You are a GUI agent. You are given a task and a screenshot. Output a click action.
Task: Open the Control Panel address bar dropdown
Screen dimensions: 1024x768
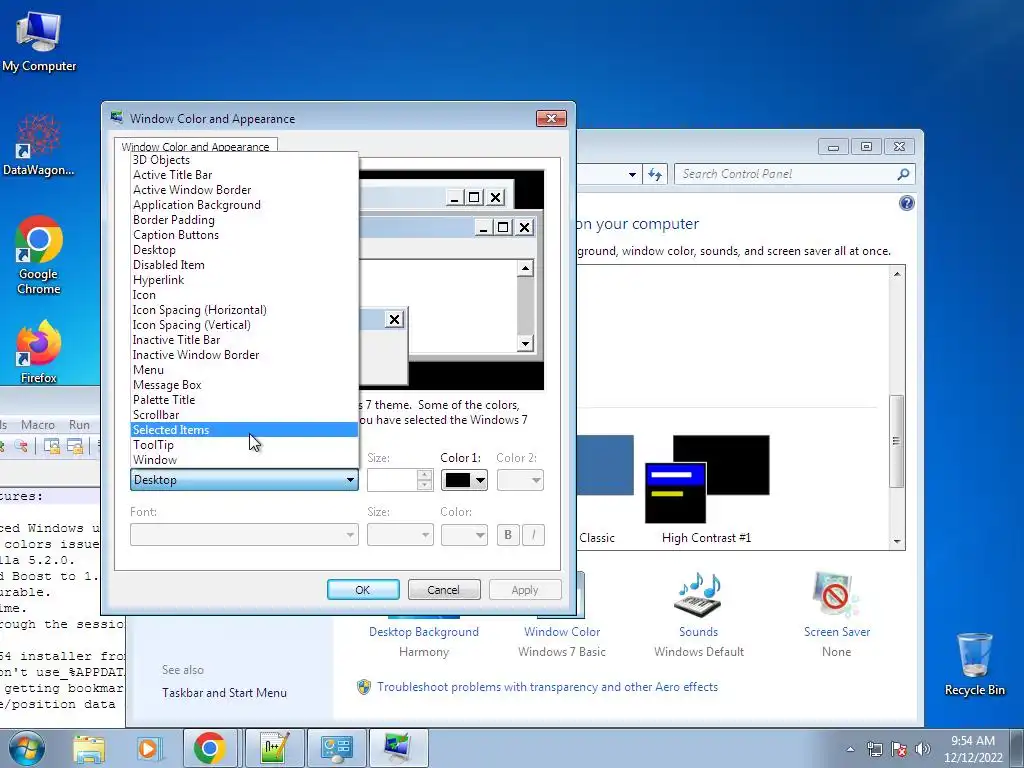pyautogui.click(x=632, y=174)
